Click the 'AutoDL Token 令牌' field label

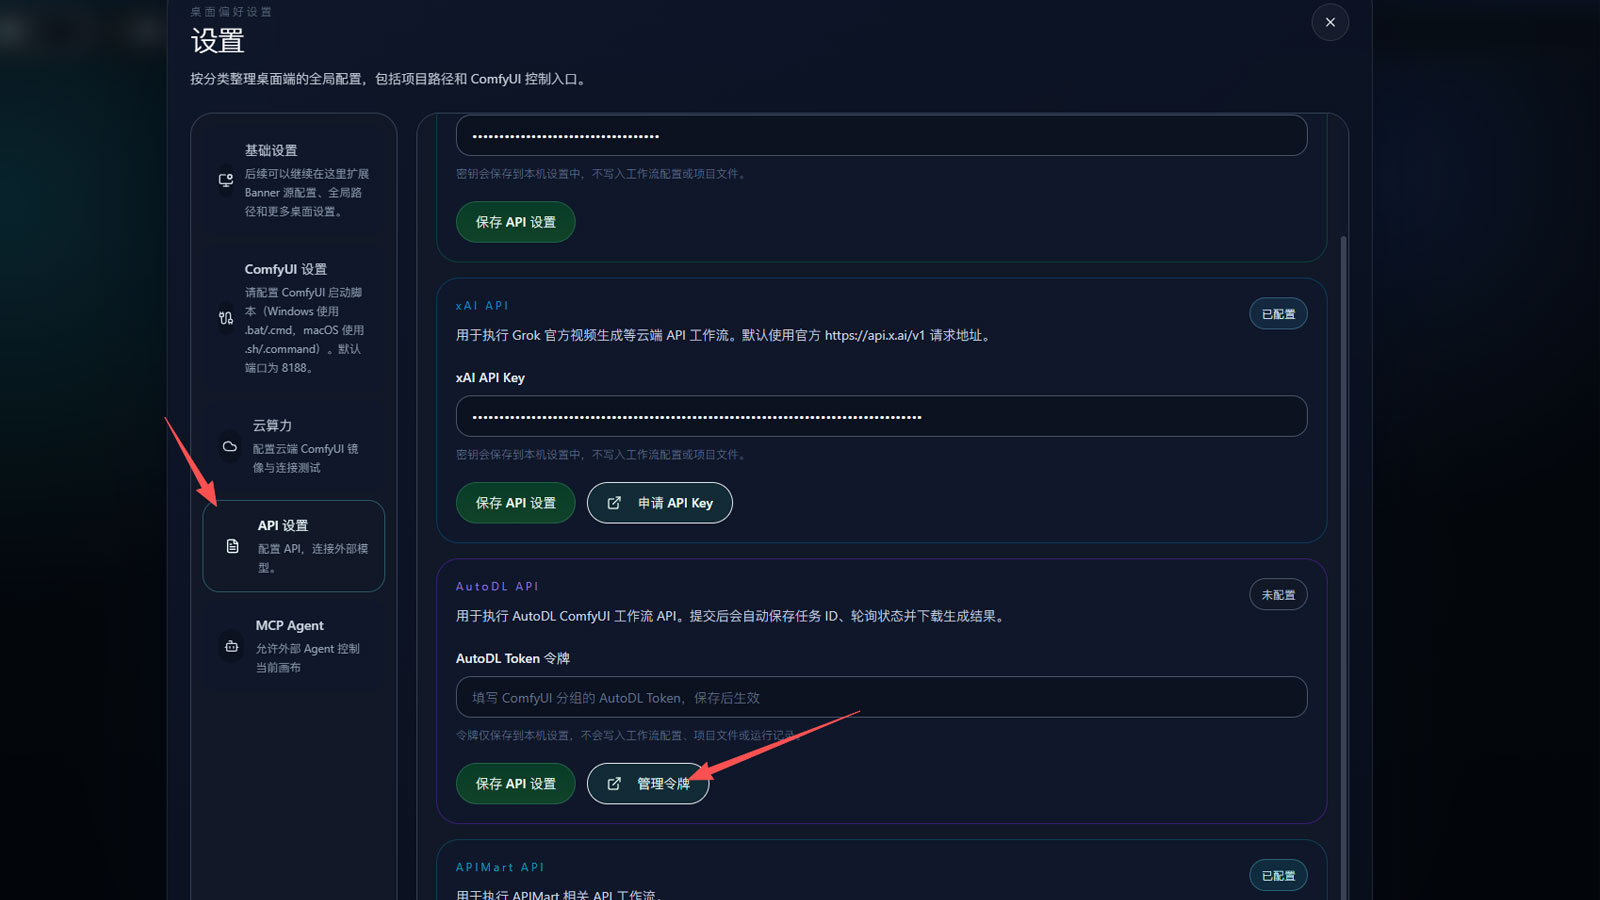pyautogui.click(x=513, y=659)
